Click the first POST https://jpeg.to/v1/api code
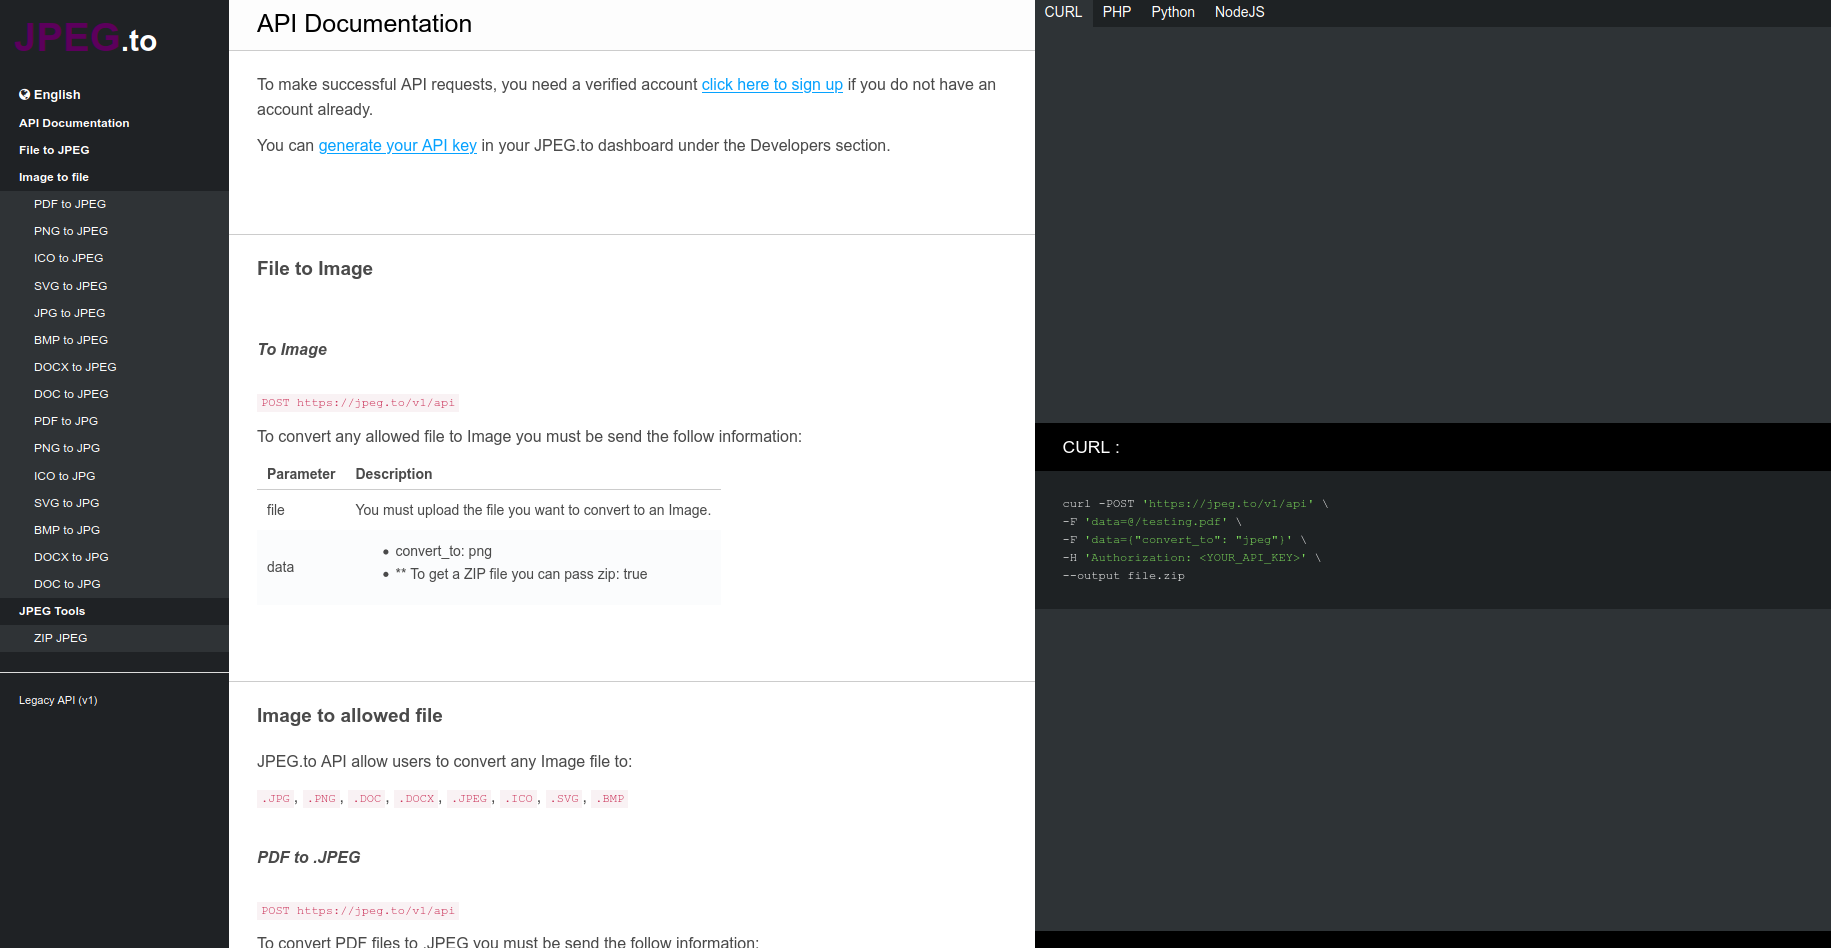 (x=358, y=403)
